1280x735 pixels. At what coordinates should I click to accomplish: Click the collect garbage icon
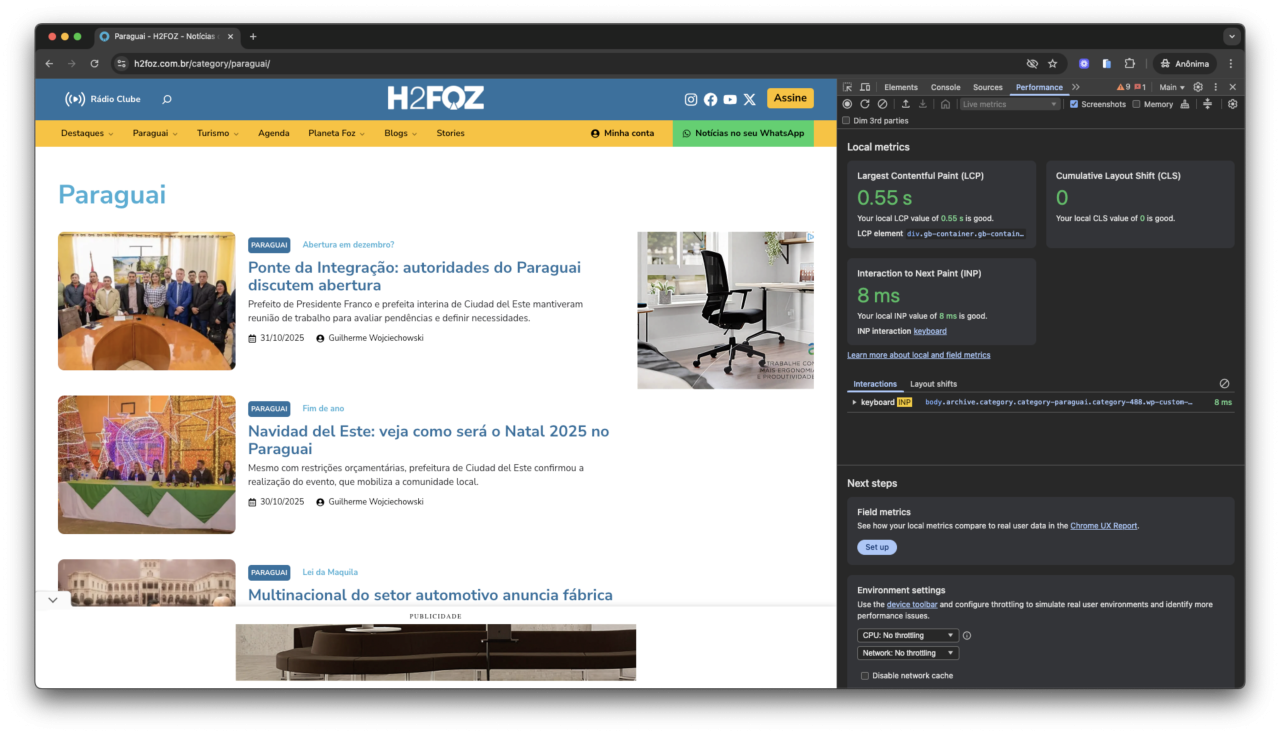tap(1185, 104)
